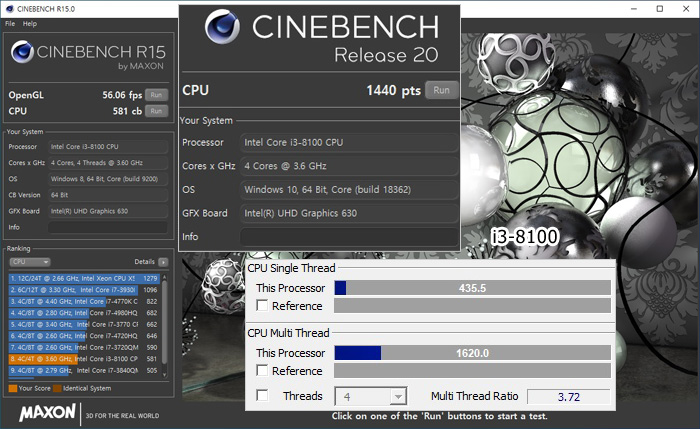Click the Multi Thread Reference bar
The image size is (700, 429).
[x=472, y=371]
